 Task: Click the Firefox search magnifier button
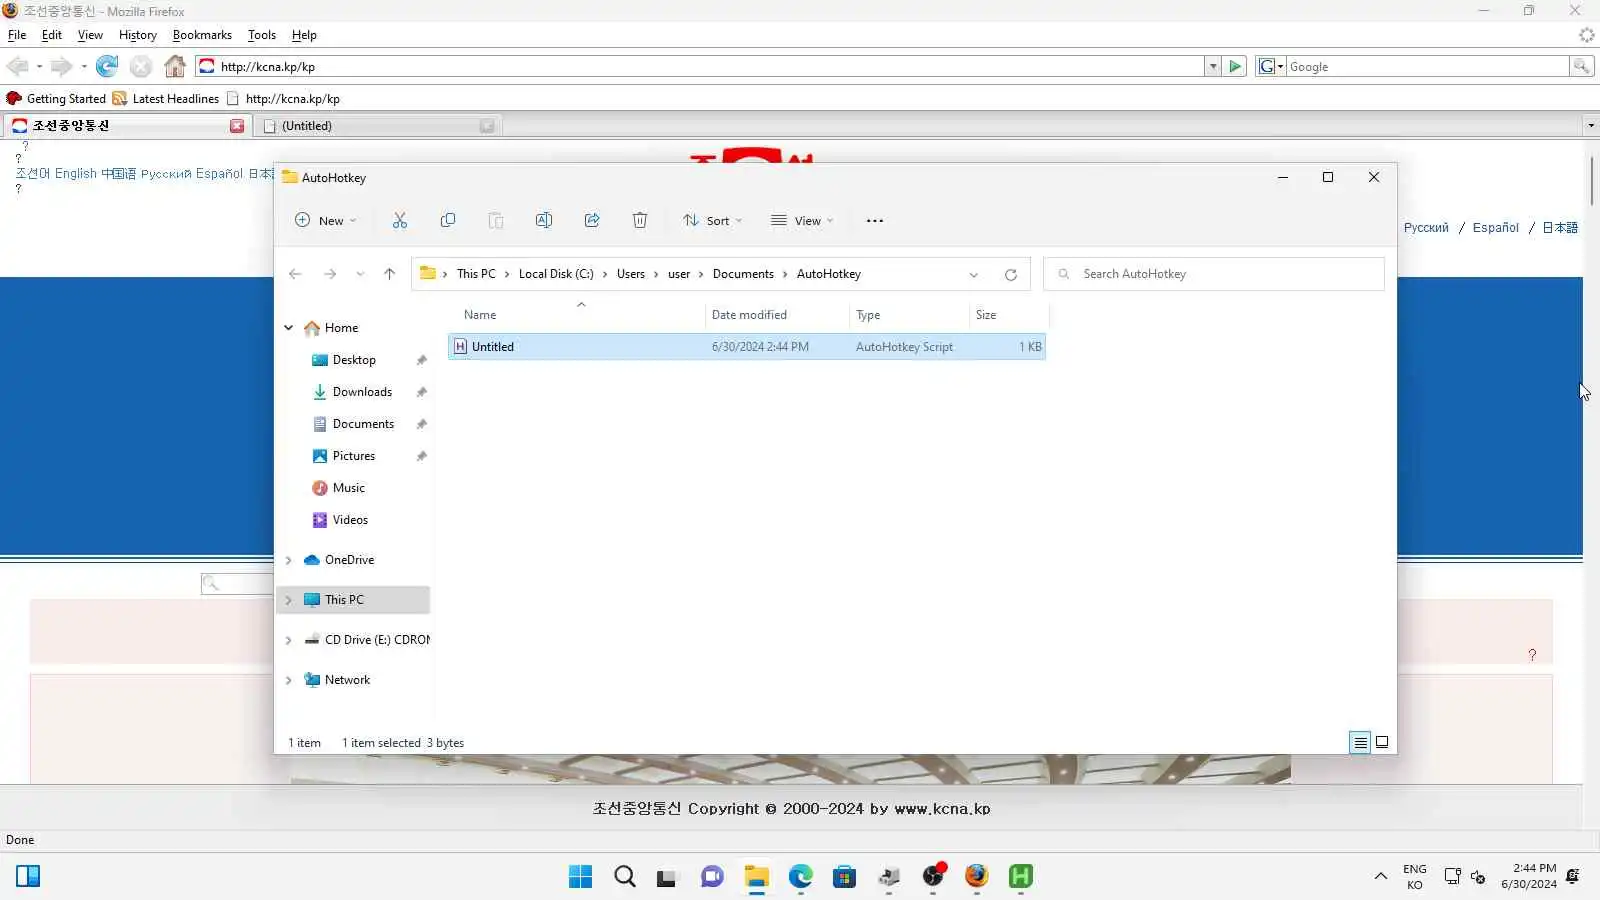[1581, 67]
